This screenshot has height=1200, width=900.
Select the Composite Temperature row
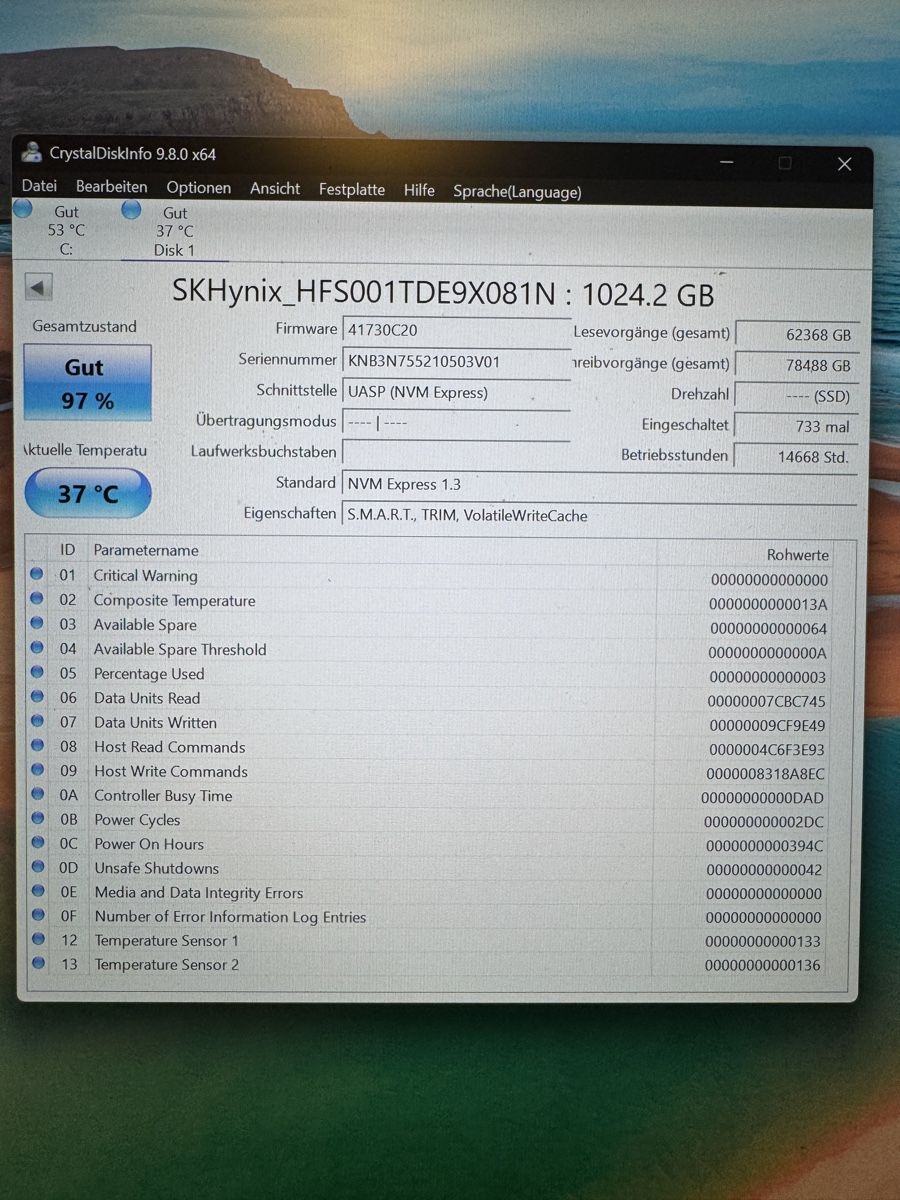pos(430,602)
